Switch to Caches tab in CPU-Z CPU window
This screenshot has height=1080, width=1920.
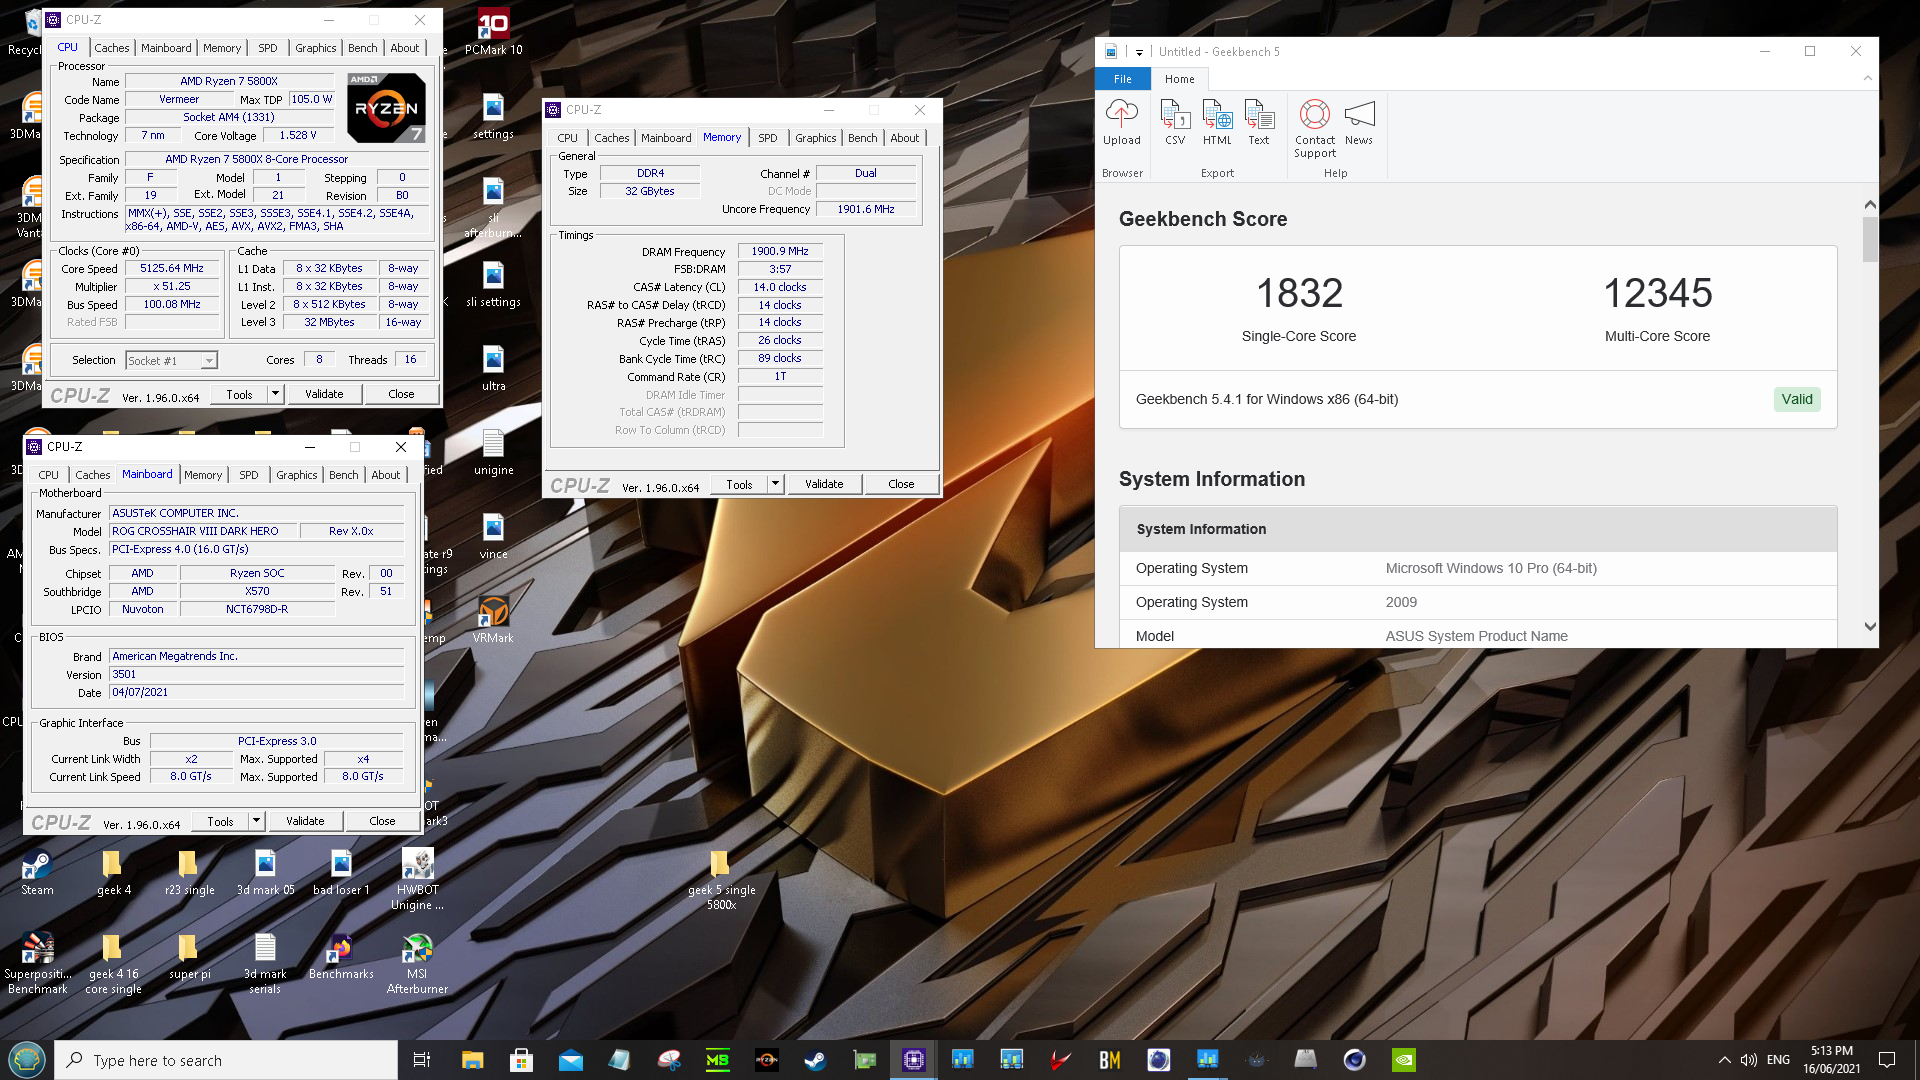[112, 48]
